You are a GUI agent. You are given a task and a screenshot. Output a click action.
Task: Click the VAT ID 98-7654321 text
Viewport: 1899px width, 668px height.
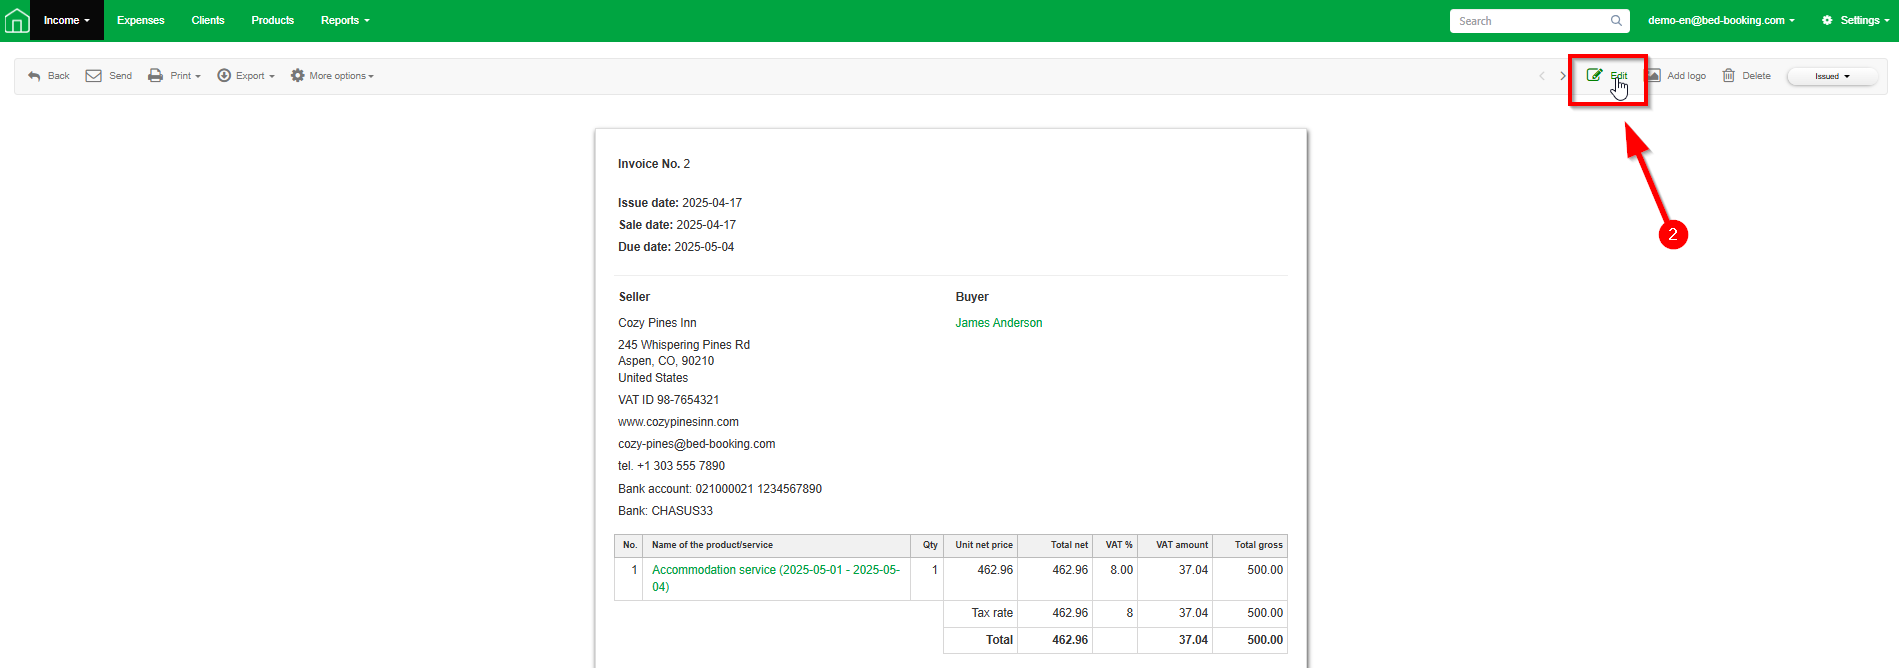[668, 400]
